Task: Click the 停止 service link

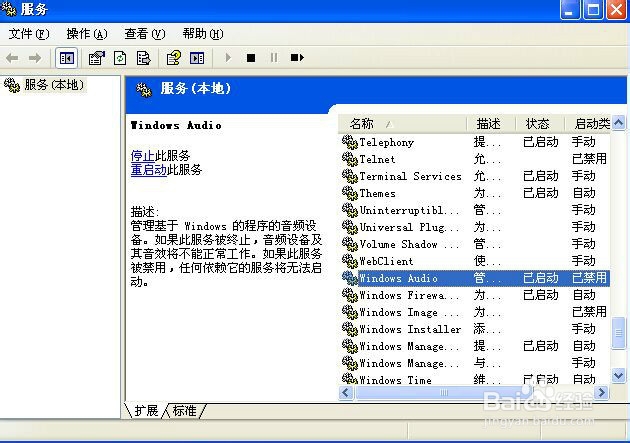Action: pos(143,155)
